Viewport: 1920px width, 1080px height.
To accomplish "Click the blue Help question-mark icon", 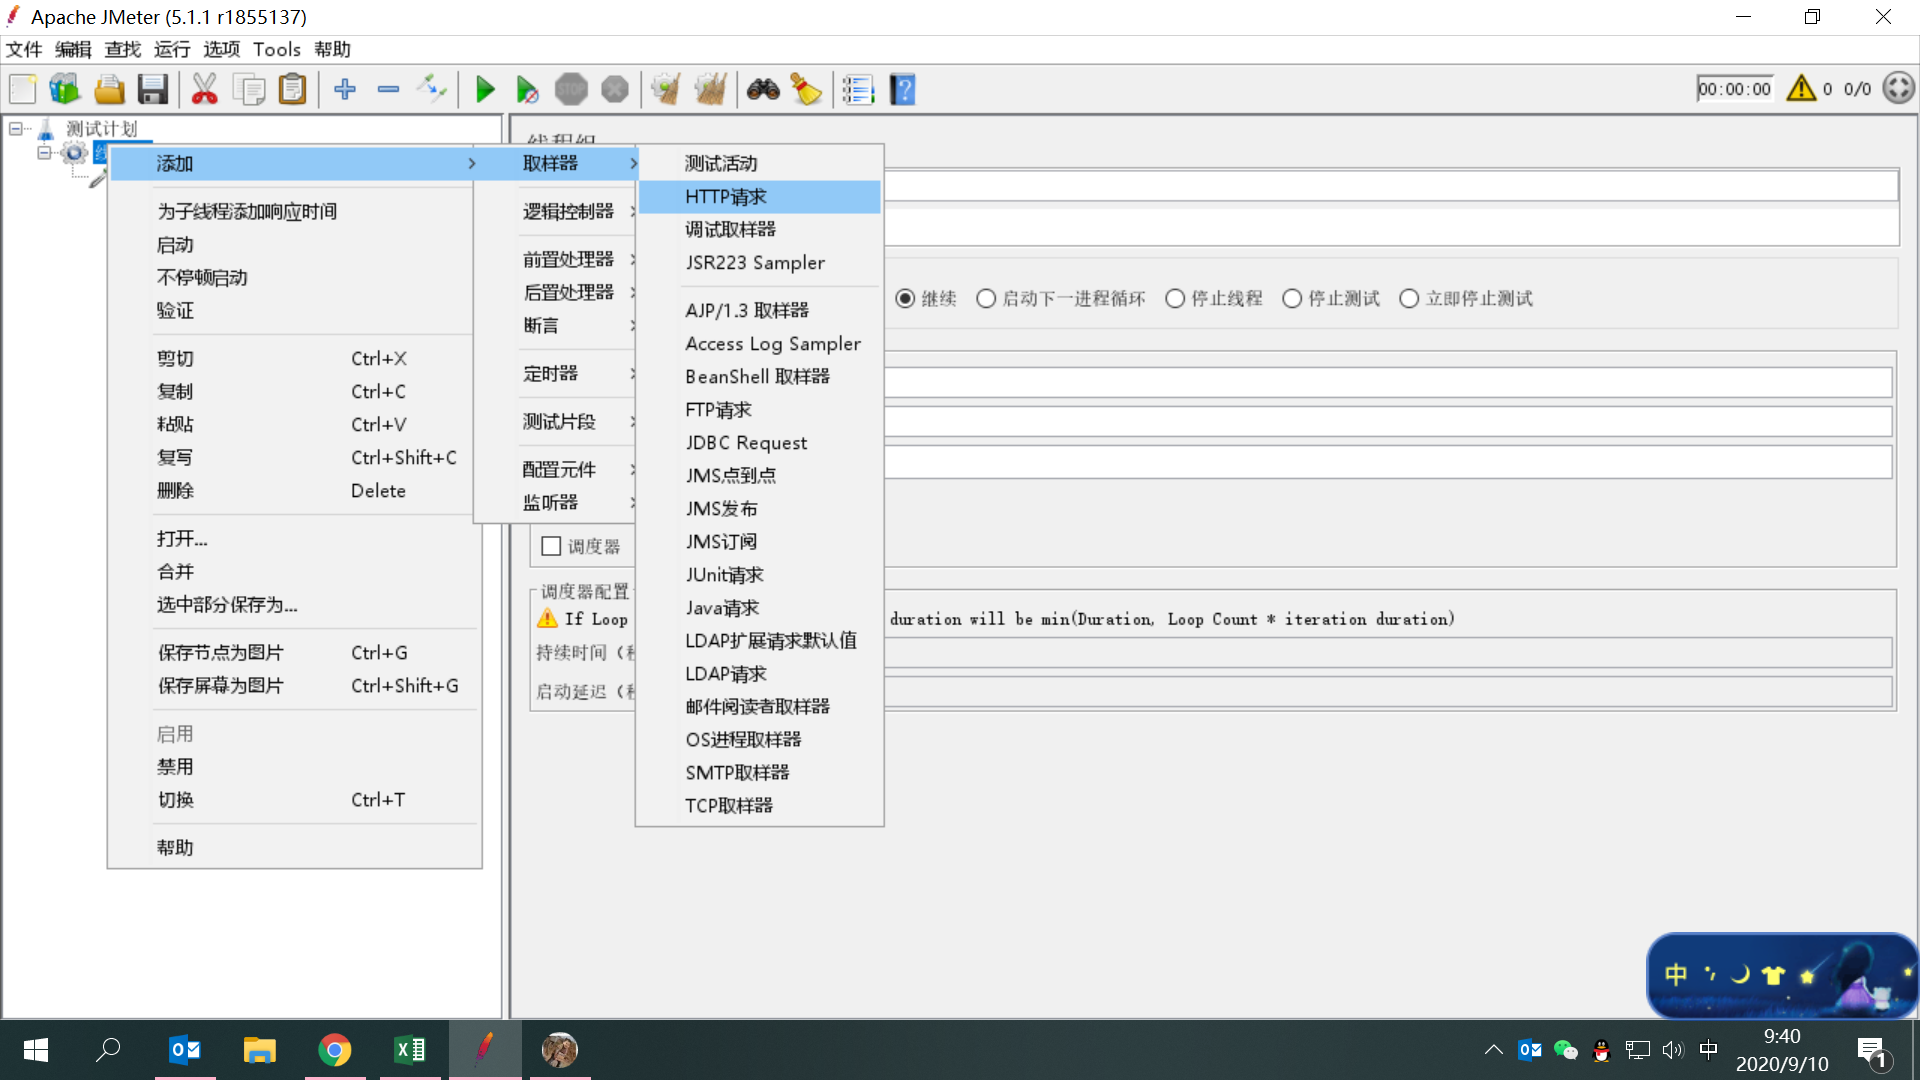I will coord(902,90).
